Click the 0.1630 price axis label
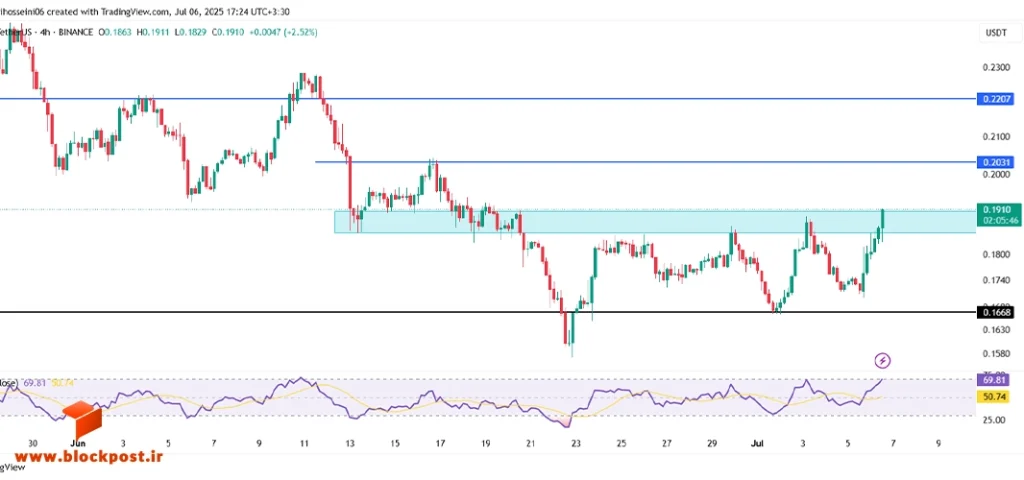 [995, 330]
